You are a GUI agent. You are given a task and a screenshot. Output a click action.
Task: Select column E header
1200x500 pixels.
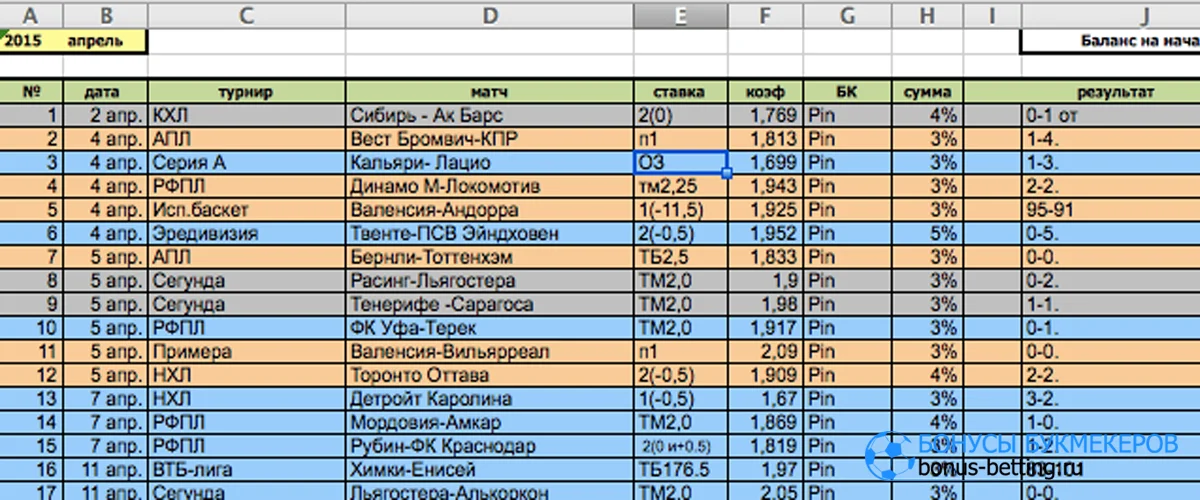680,15
